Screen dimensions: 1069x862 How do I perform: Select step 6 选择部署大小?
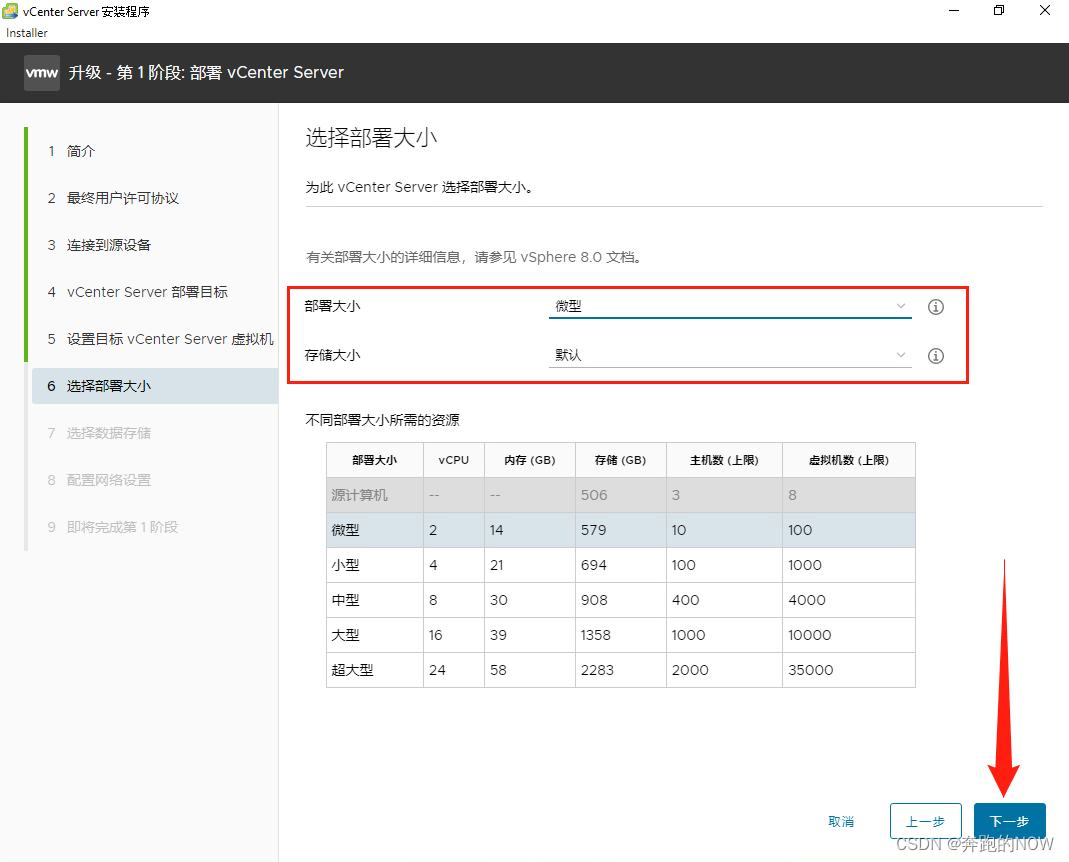(x=155, y=386)
